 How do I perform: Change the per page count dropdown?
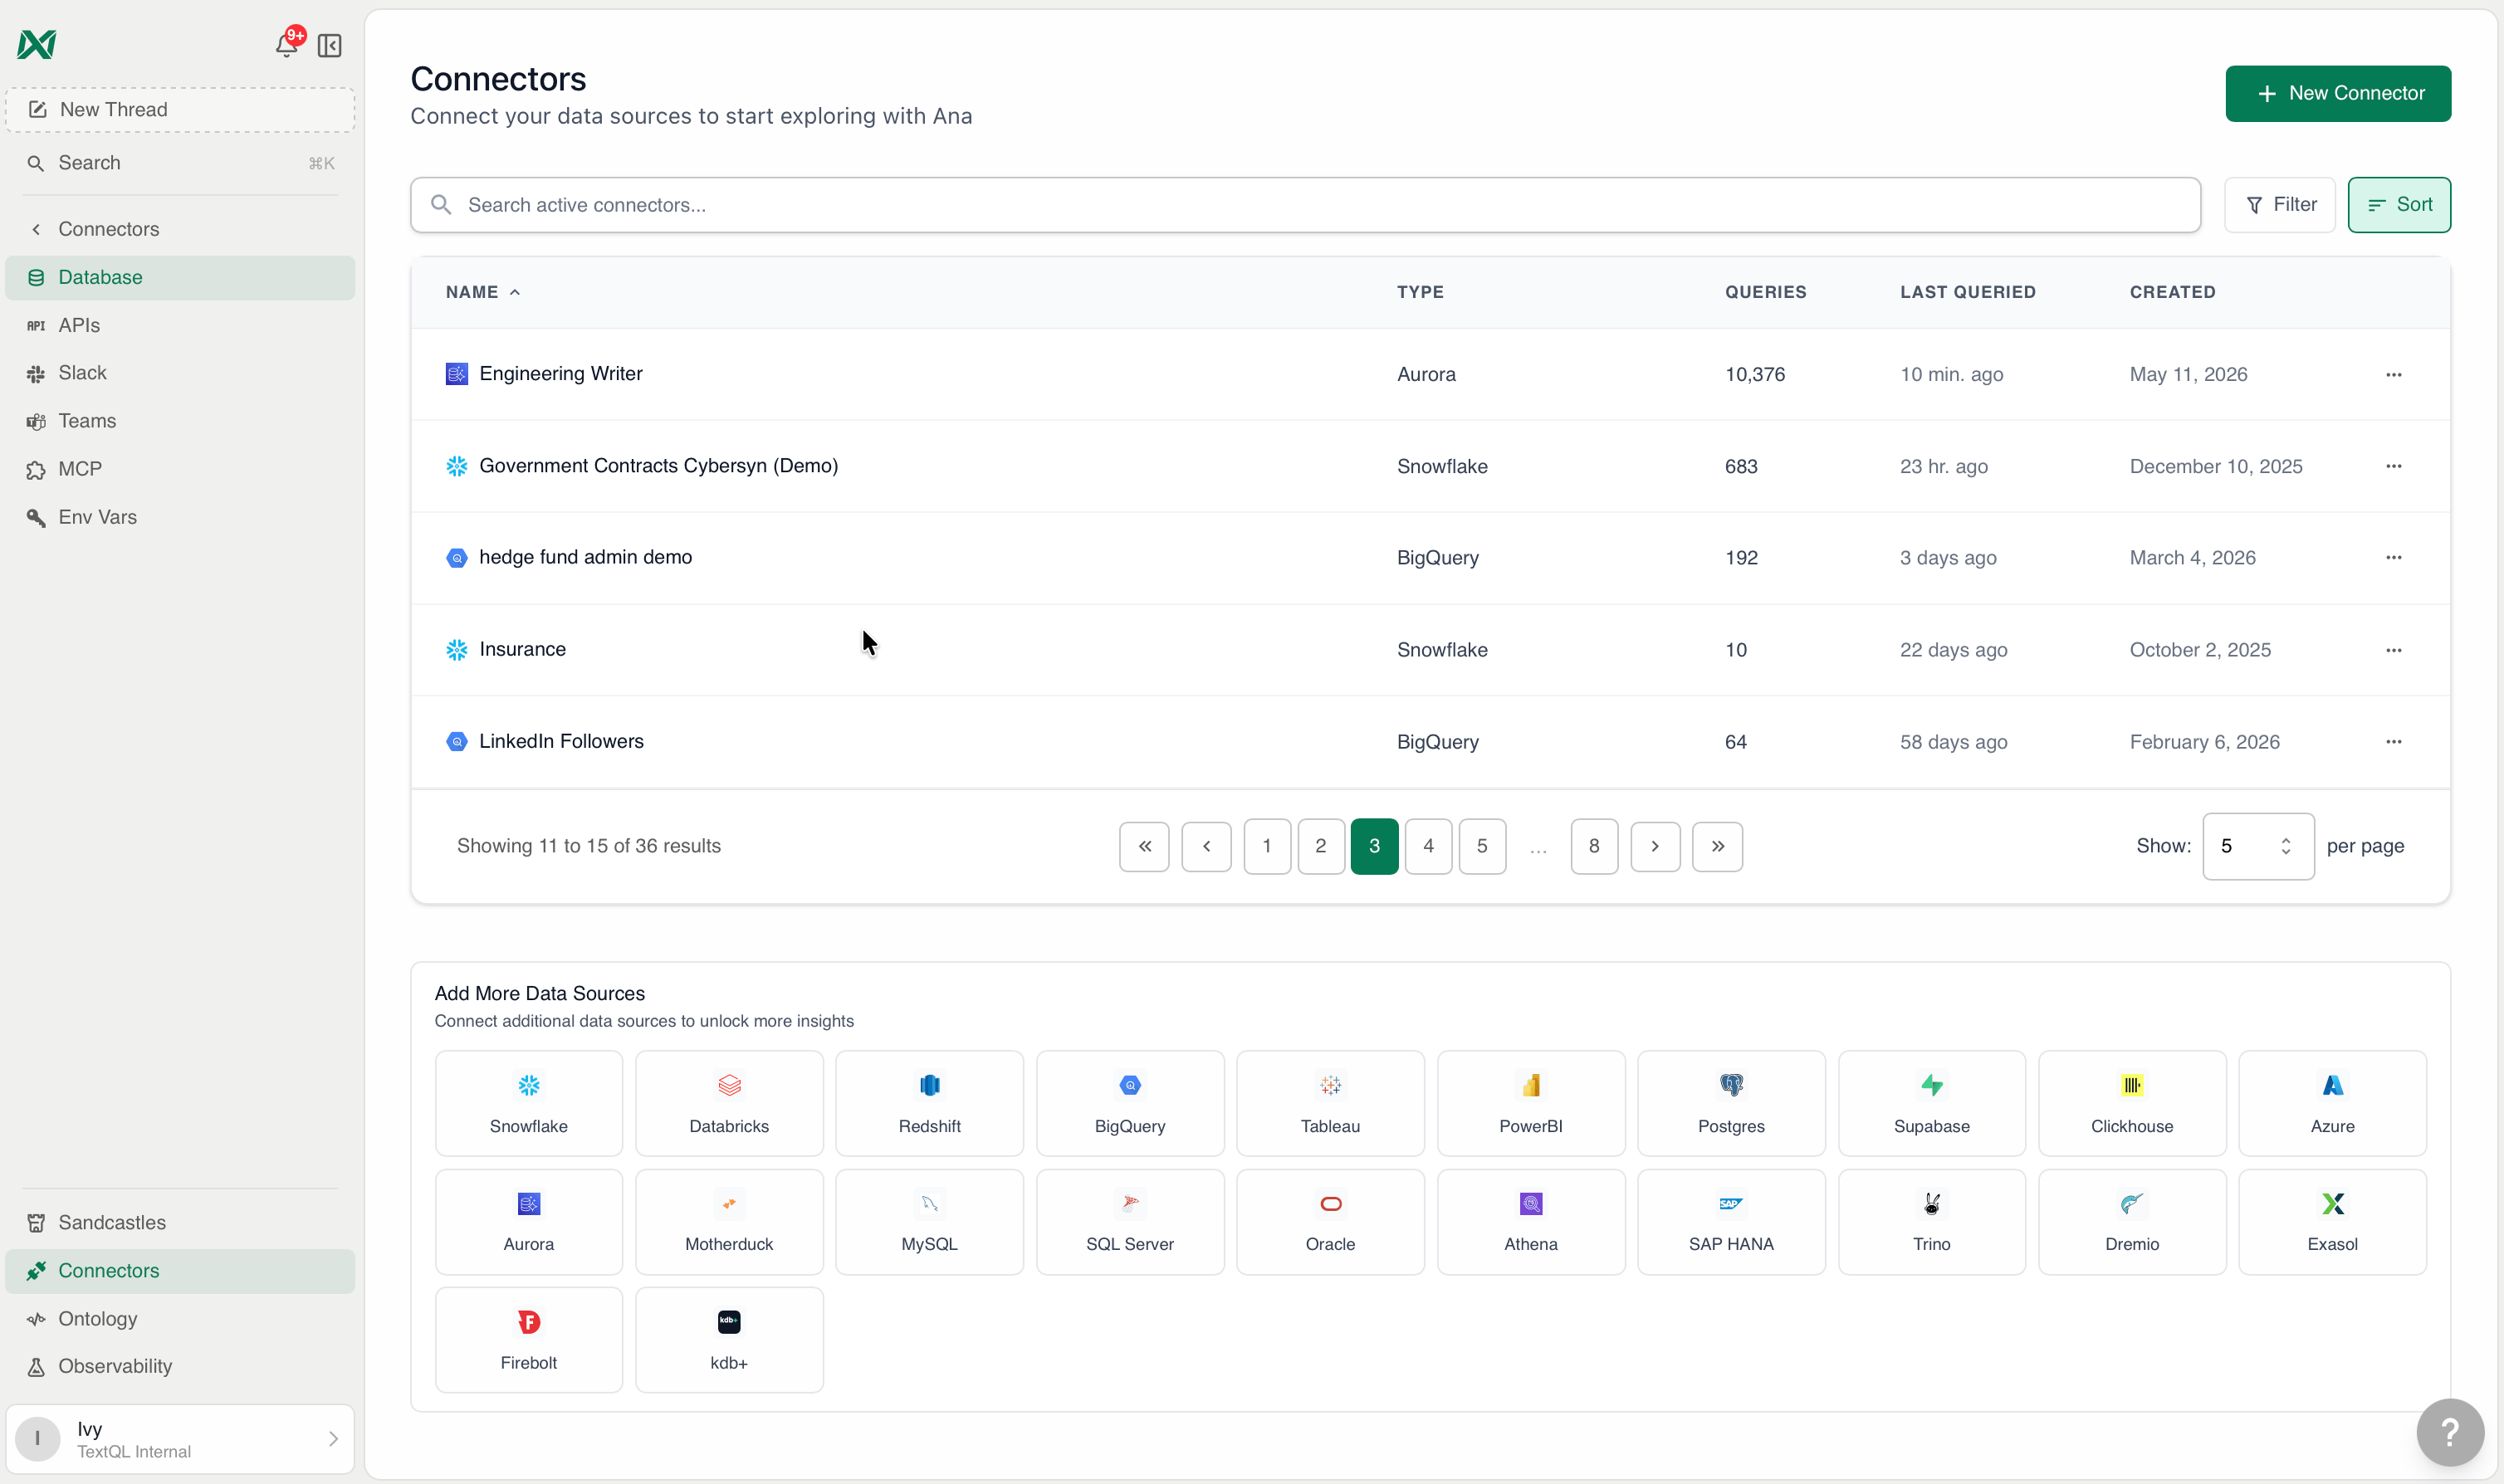(2257, 846)
